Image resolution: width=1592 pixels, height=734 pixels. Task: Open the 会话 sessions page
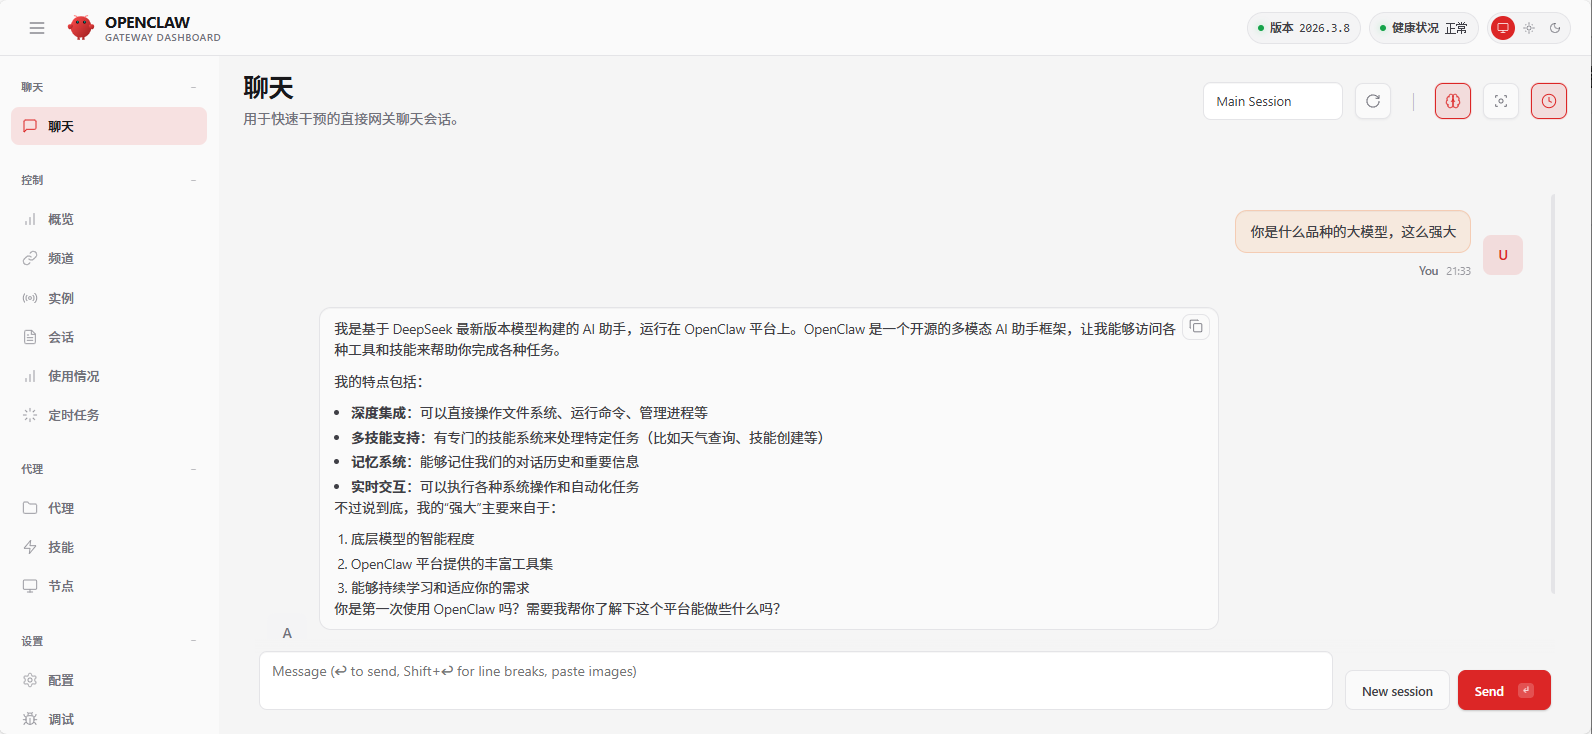point(109,337)
